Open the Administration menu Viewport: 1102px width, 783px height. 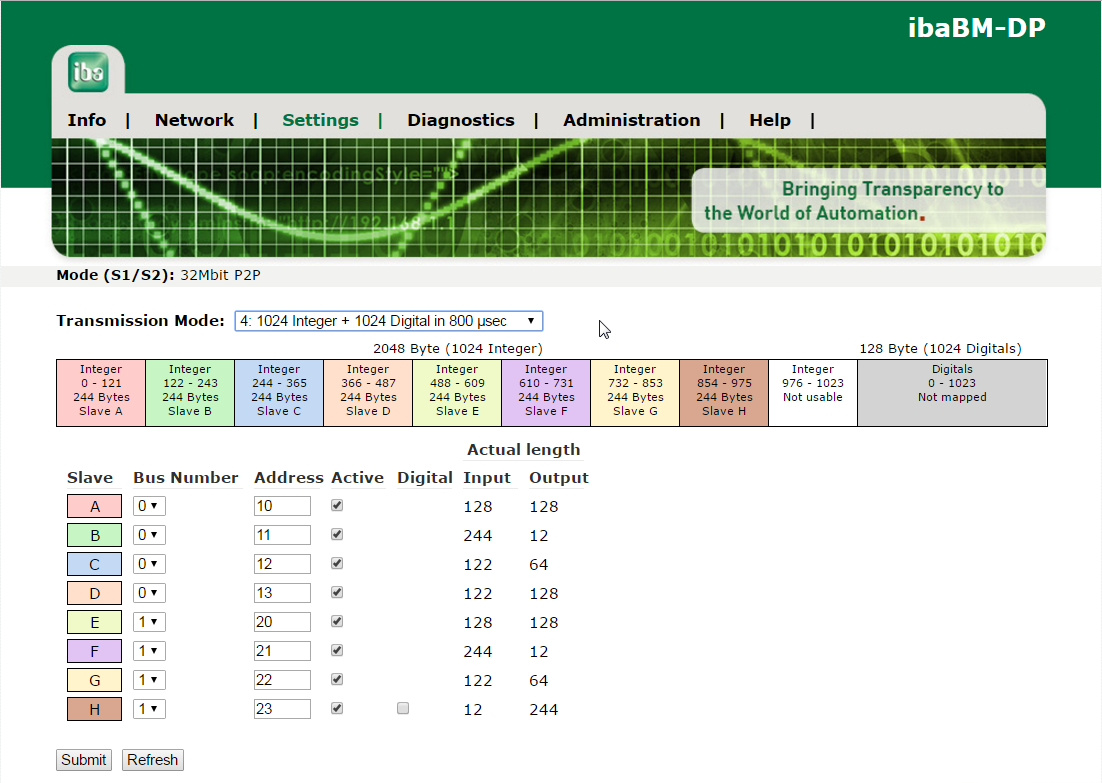[631, 120]
